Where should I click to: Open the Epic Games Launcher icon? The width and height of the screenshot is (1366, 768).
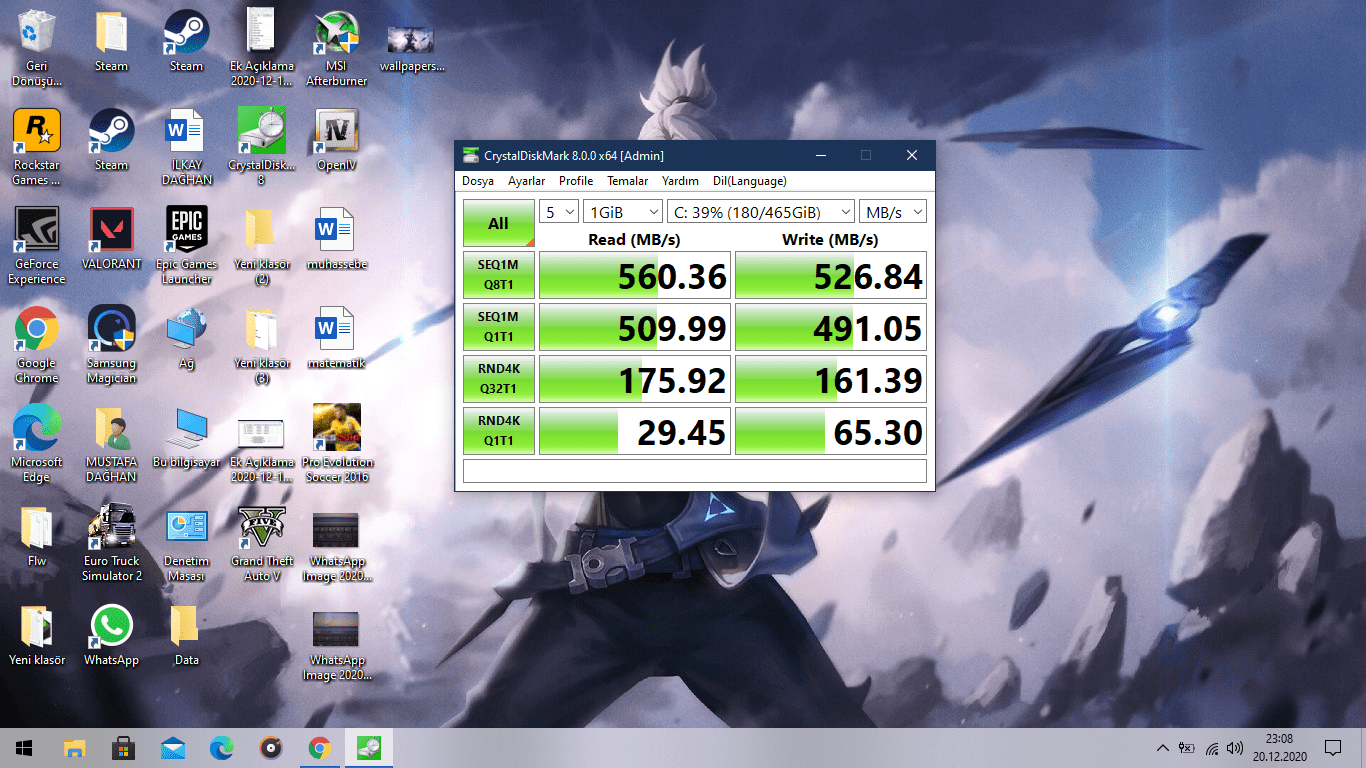tap(187, 246)
